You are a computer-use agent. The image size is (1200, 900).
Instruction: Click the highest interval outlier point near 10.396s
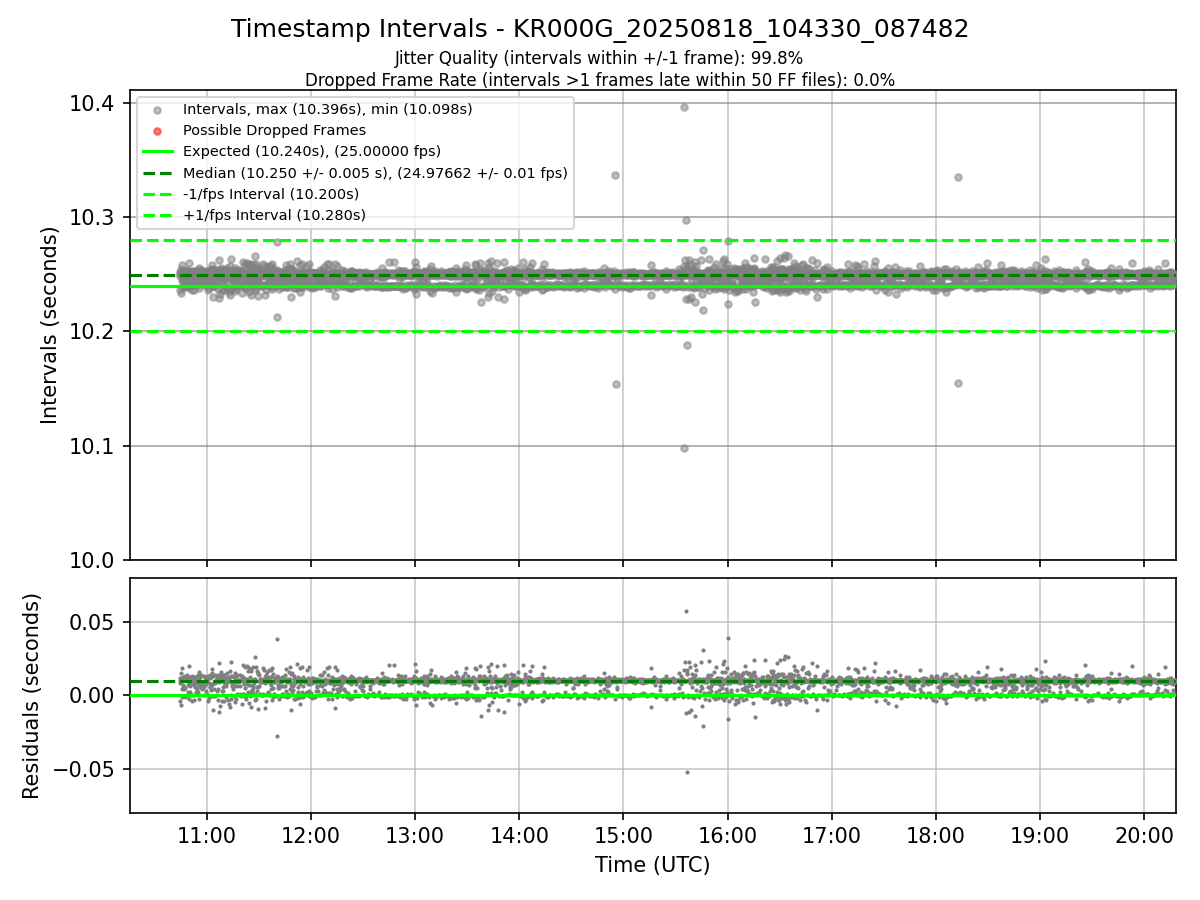tap(684, 107)
